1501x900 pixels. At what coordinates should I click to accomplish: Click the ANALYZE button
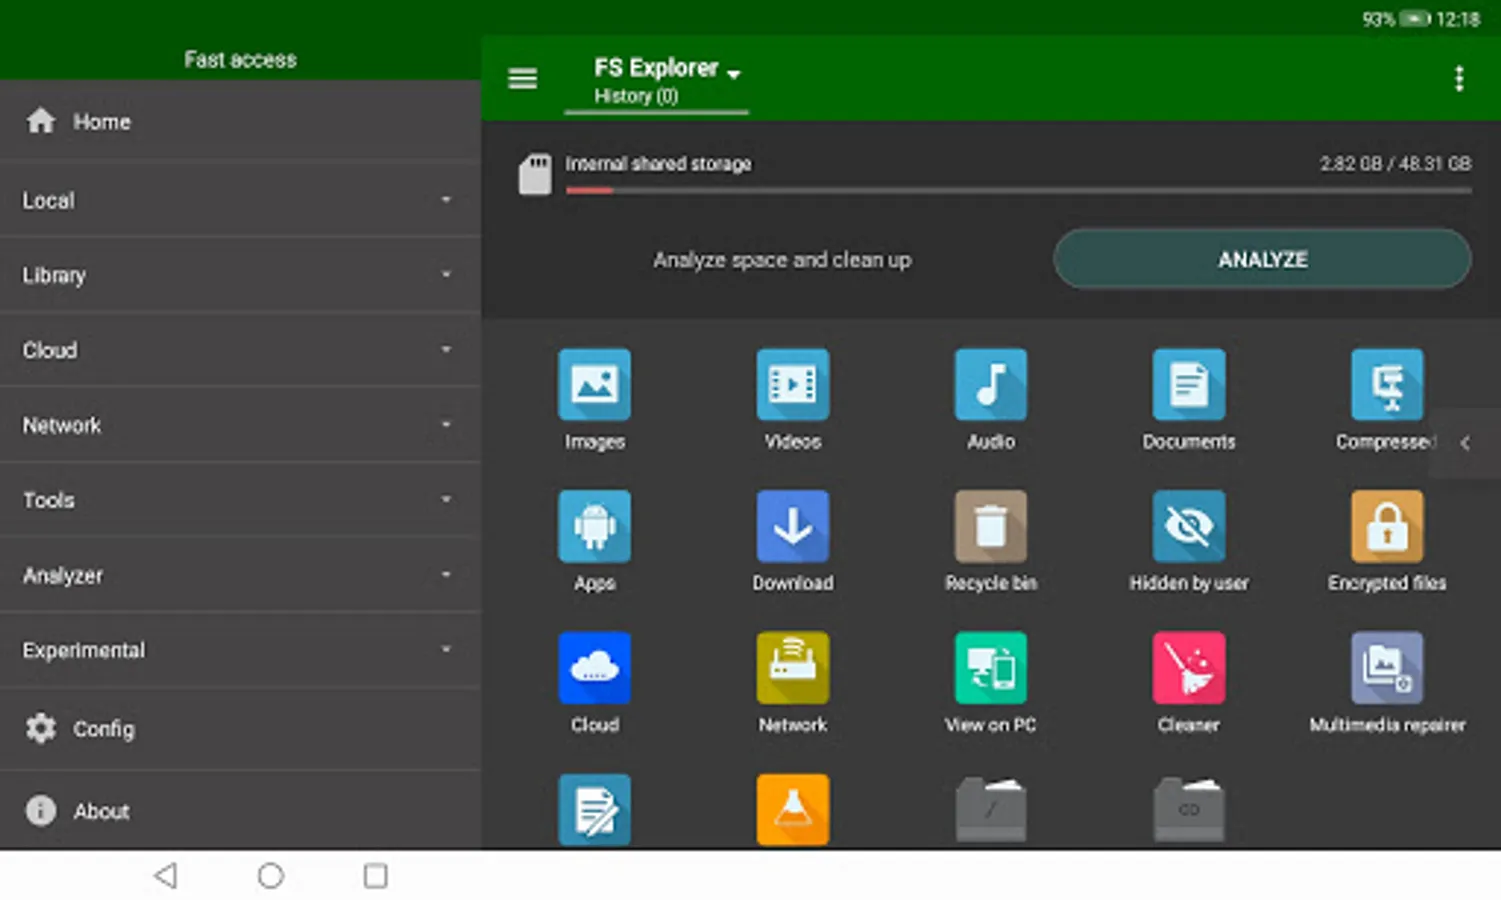[x=1262, y=259]
